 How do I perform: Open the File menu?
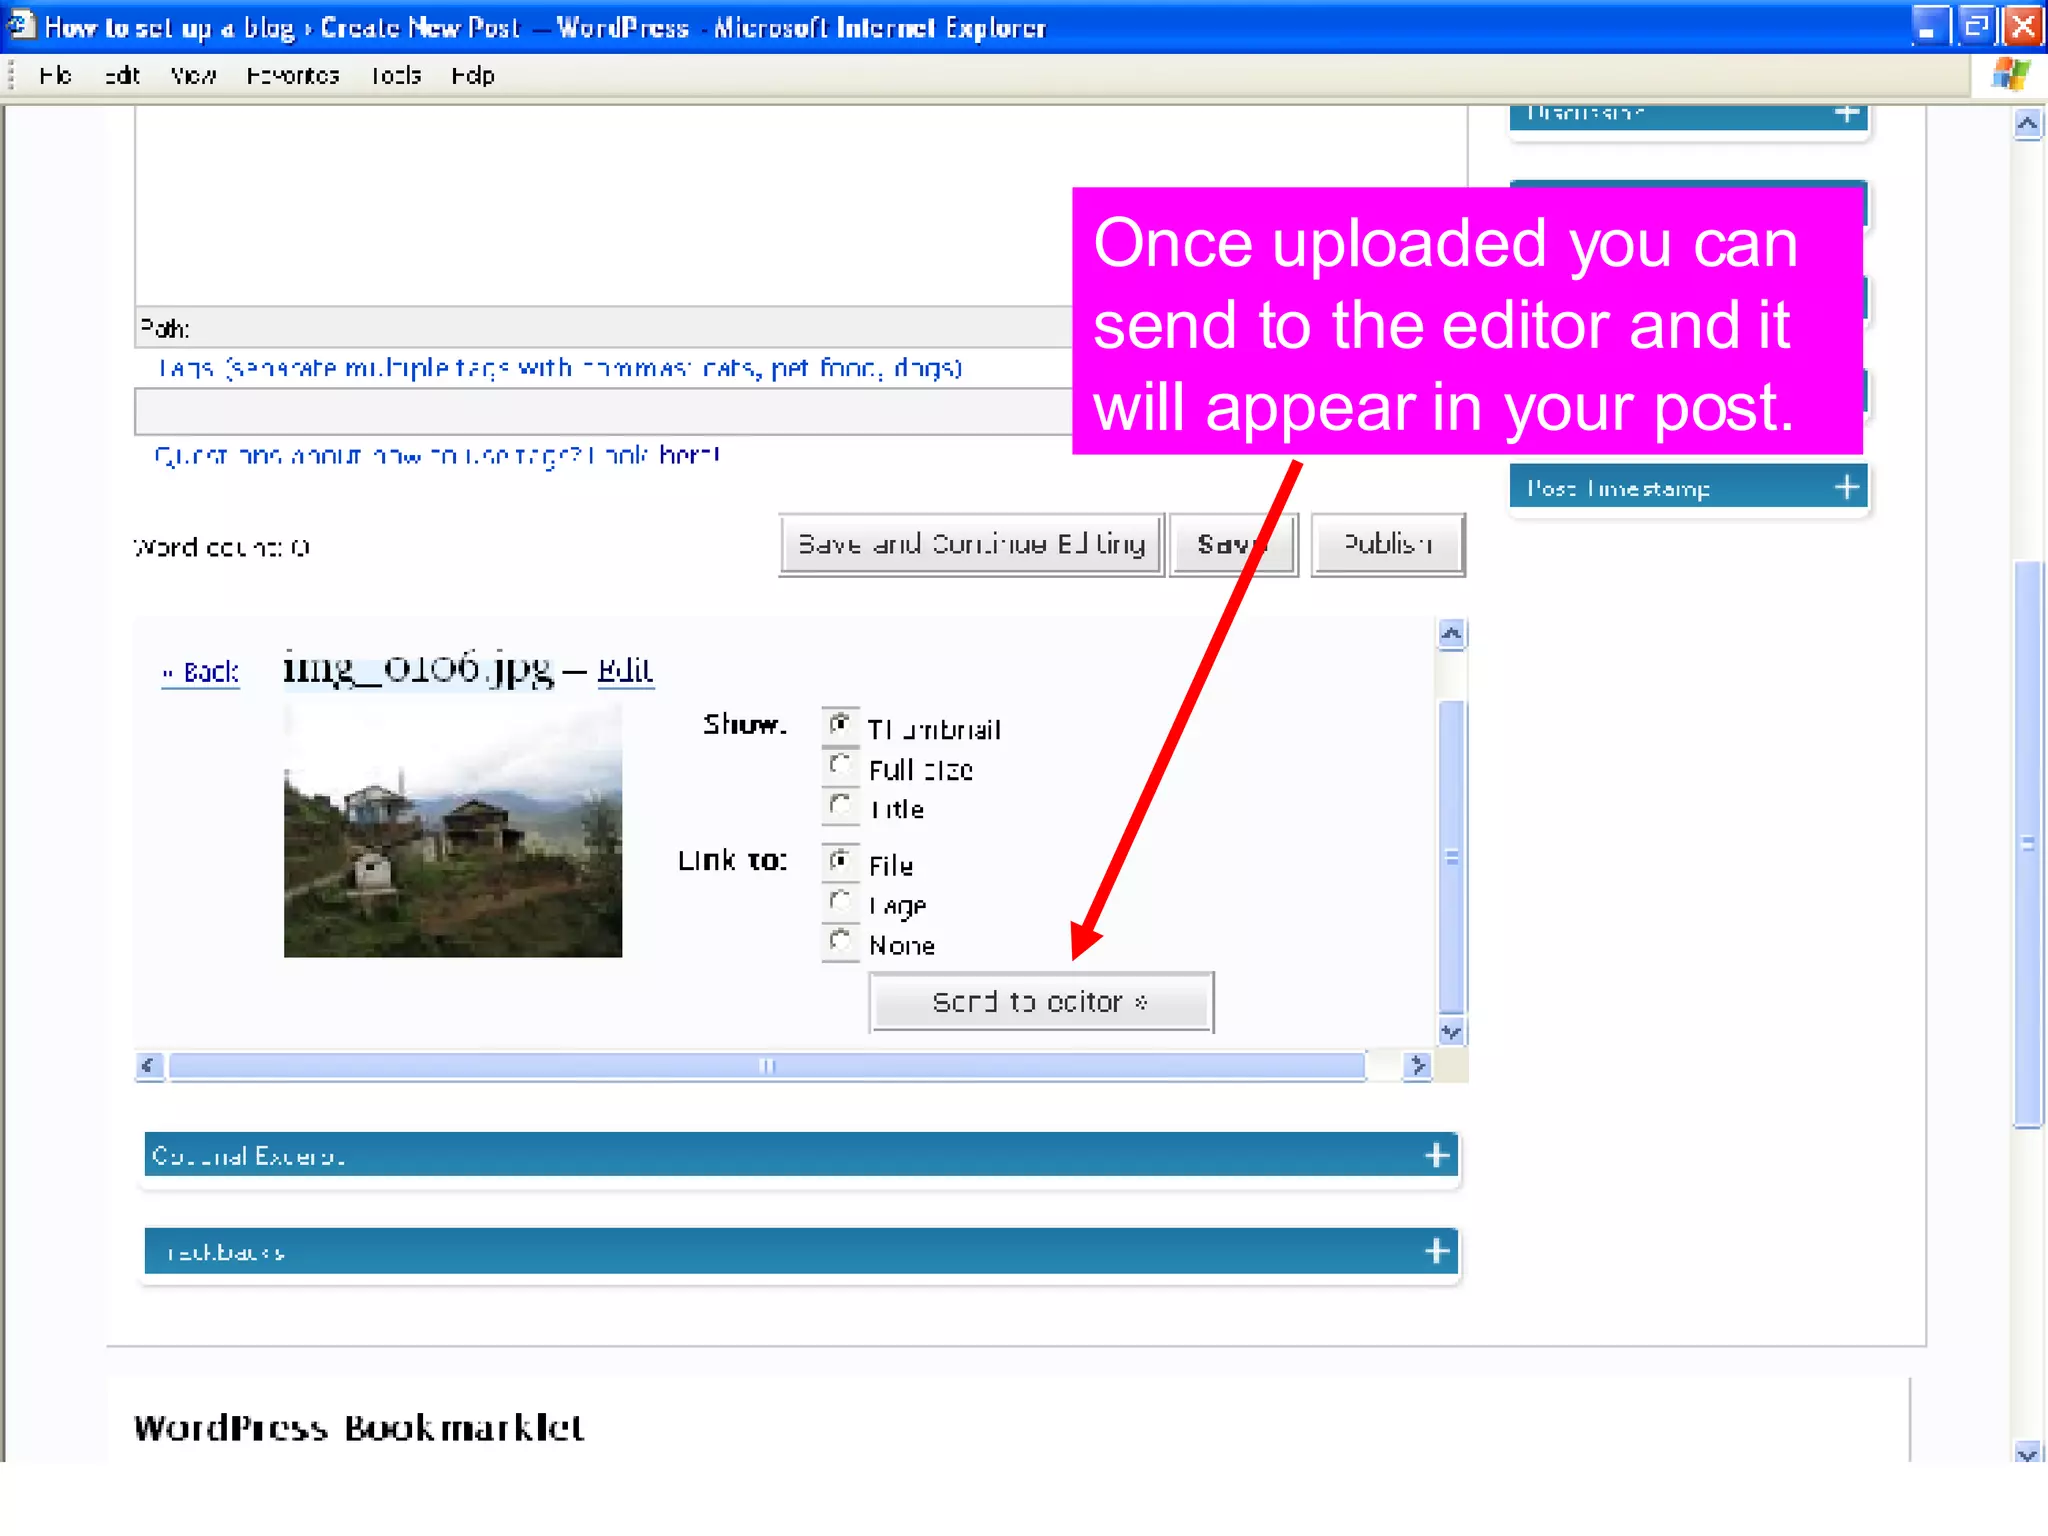pyautogui.click(x=55, y=76)
